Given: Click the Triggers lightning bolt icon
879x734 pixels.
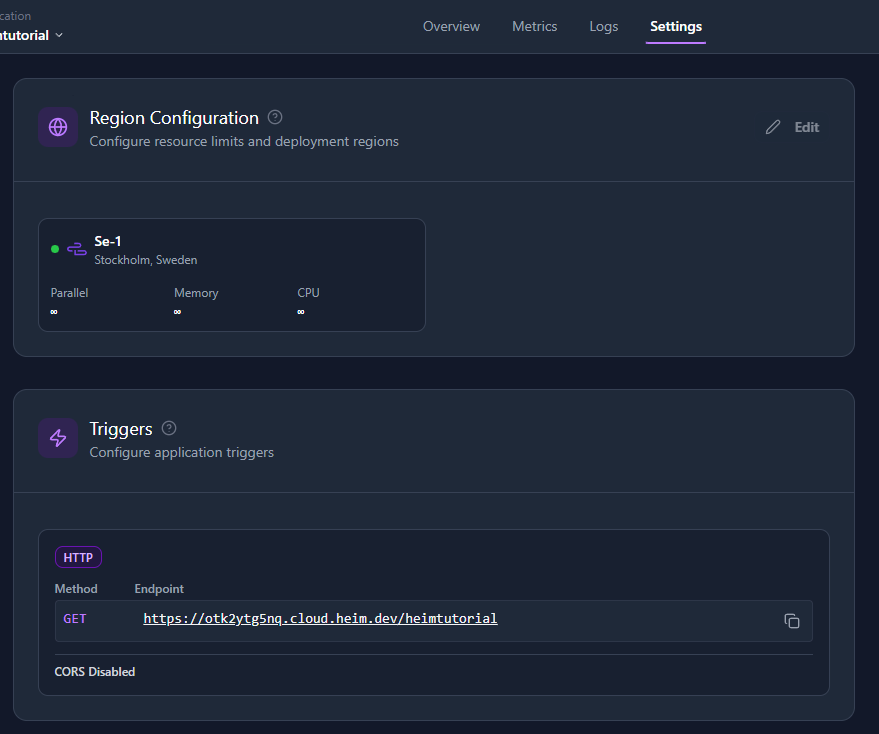Looking at the screenshot, I should pyautogui.click(x=58, y=438).
